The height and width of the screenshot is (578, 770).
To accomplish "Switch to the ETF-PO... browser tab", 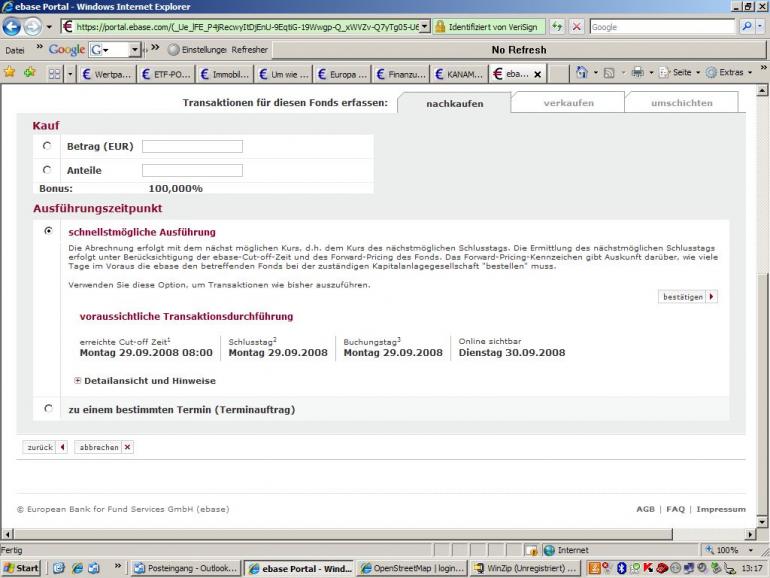I will pos(166,74).
